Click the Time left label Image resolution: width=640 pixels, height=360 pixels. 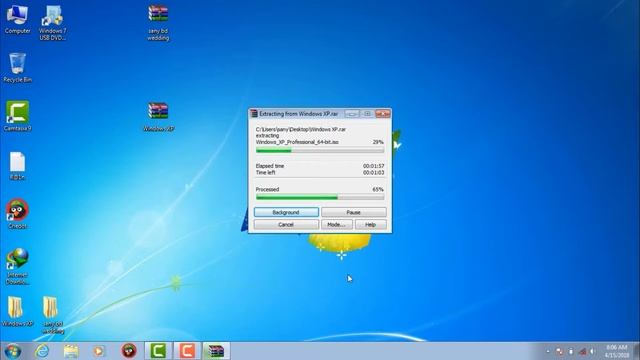pyautogui.click(x=265, y=173)
